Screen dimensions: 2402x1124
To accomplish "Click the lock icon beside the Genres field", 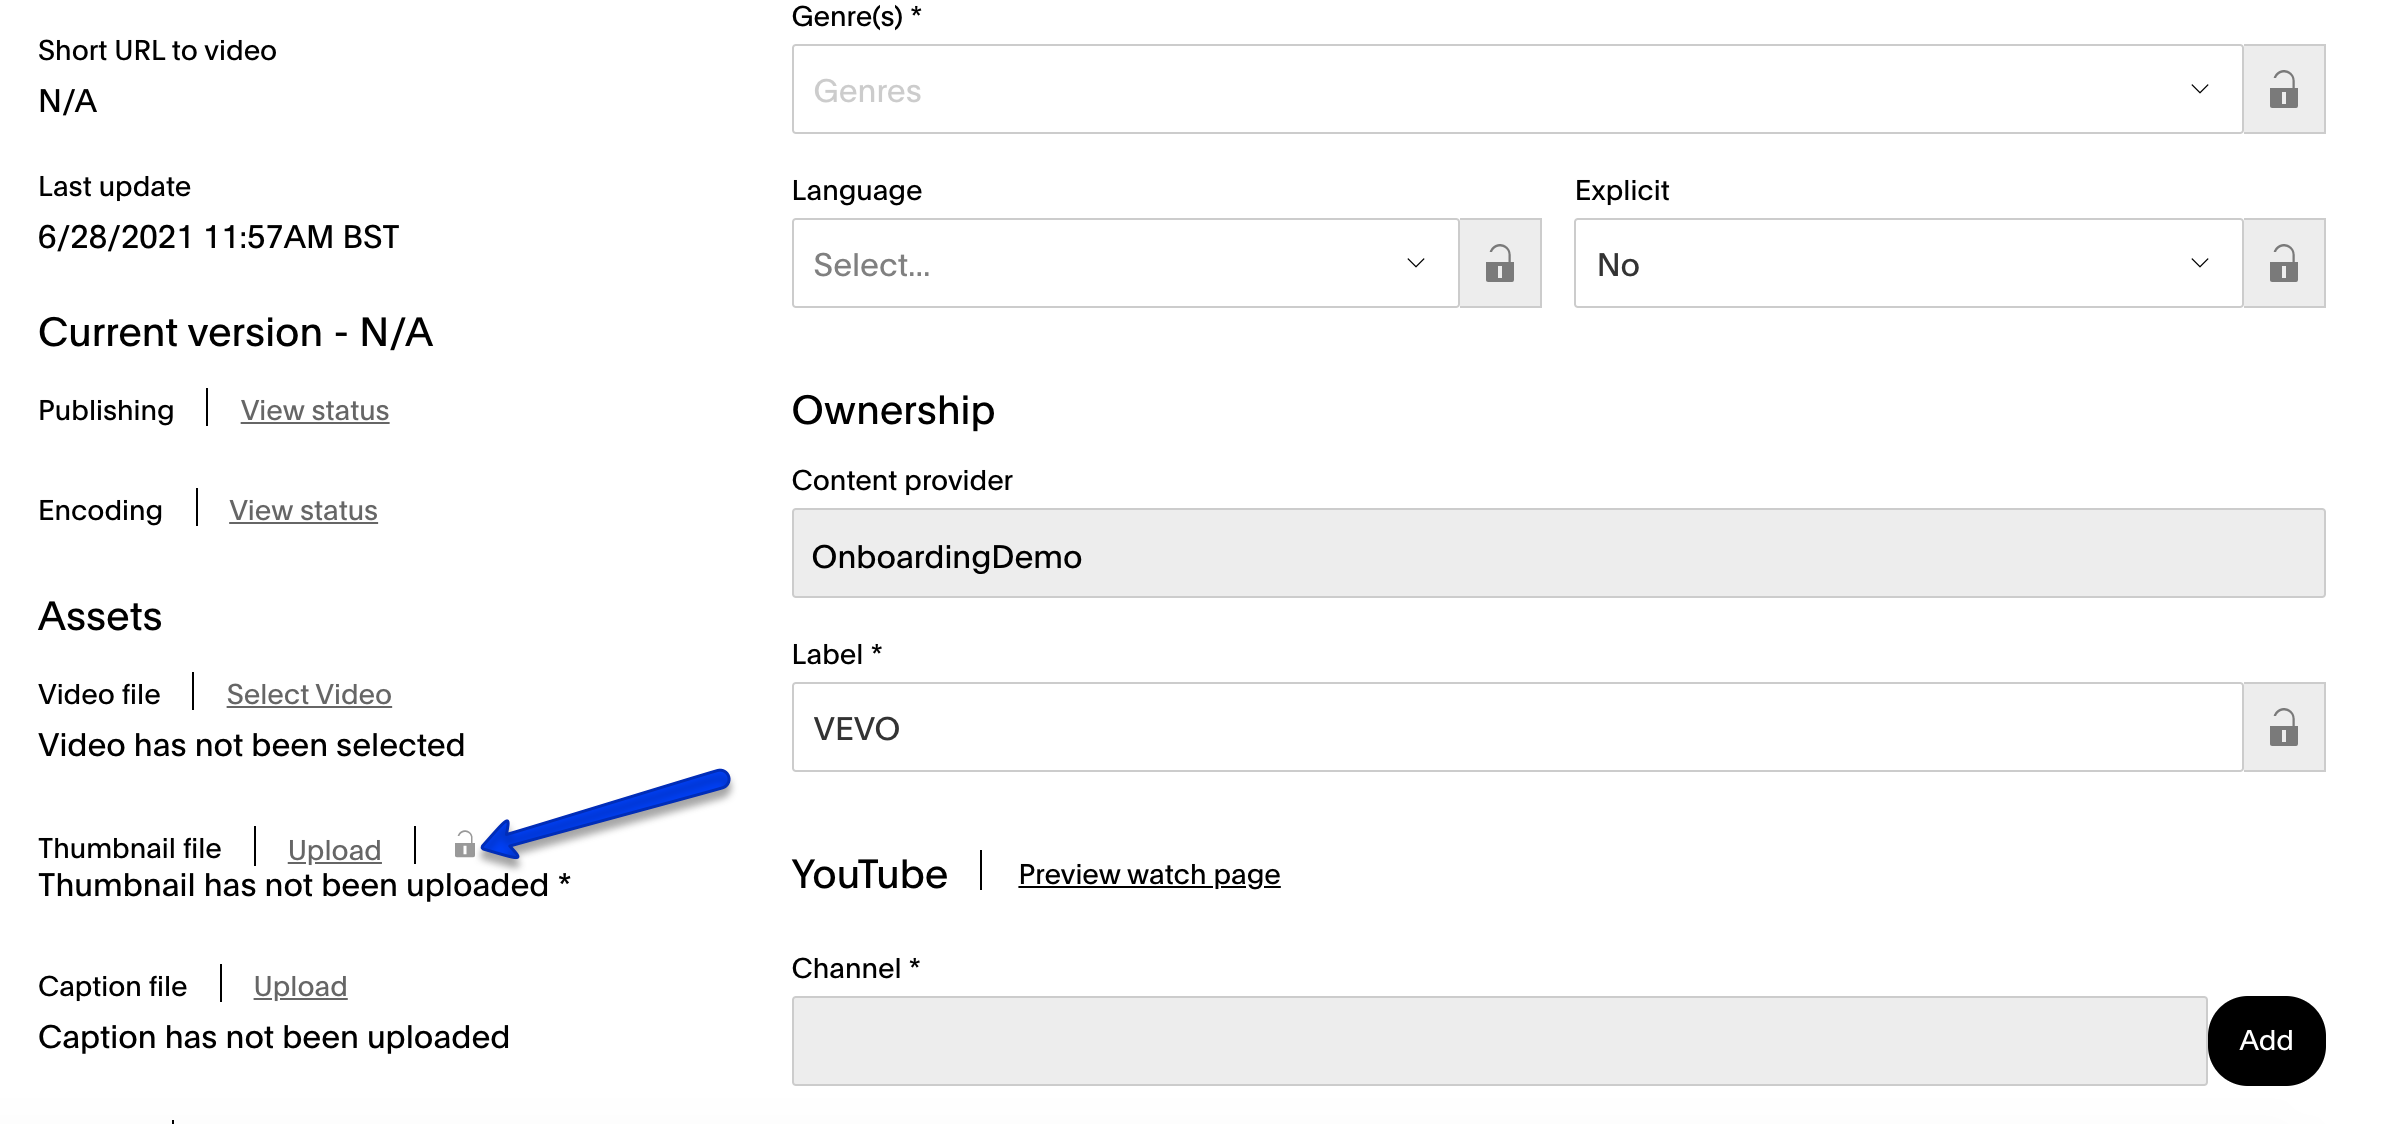I will pyautogui.click(x=2284, y=89).
